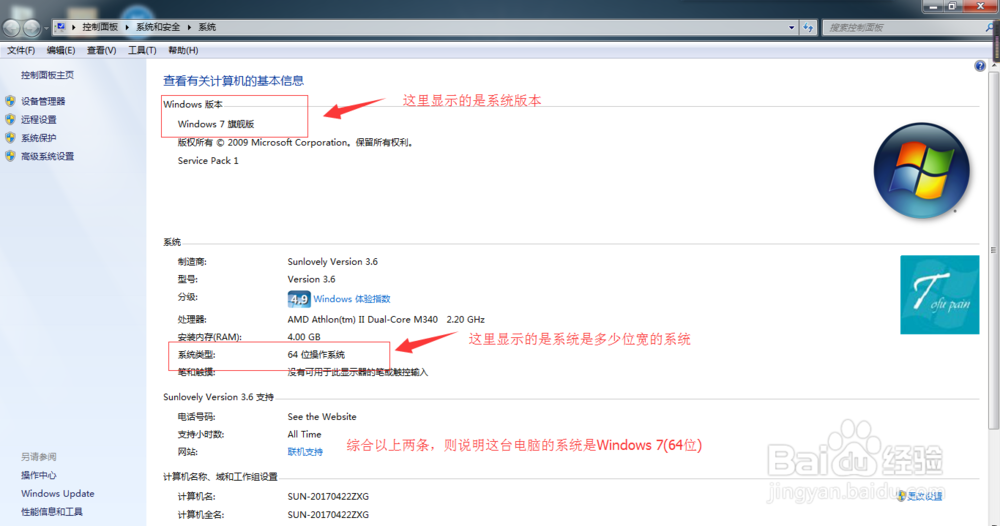This screenshot has width=1000, height=526.
Task: Click shield icon next to 远程设置
Action: (10, 119)
